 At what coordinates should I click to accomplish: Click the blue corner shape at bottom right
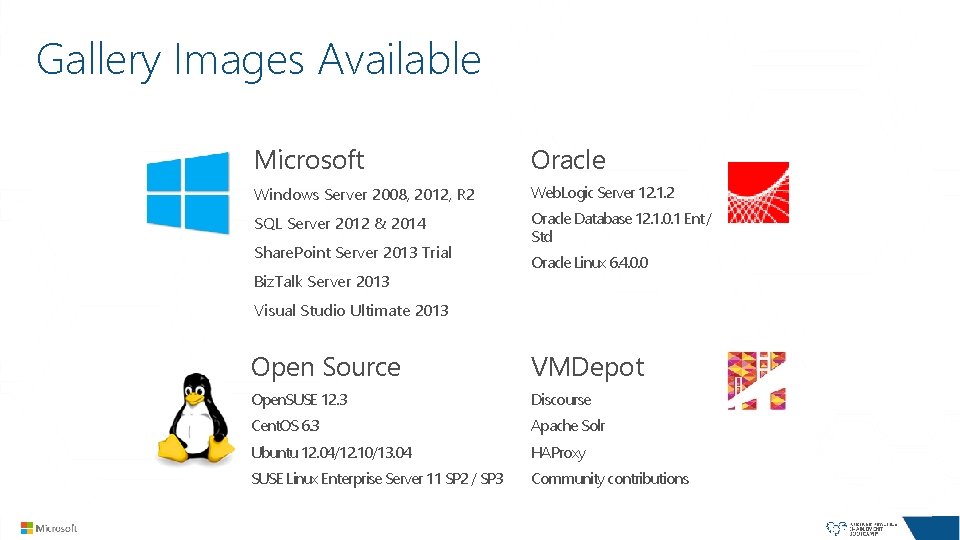coord(938,528)
